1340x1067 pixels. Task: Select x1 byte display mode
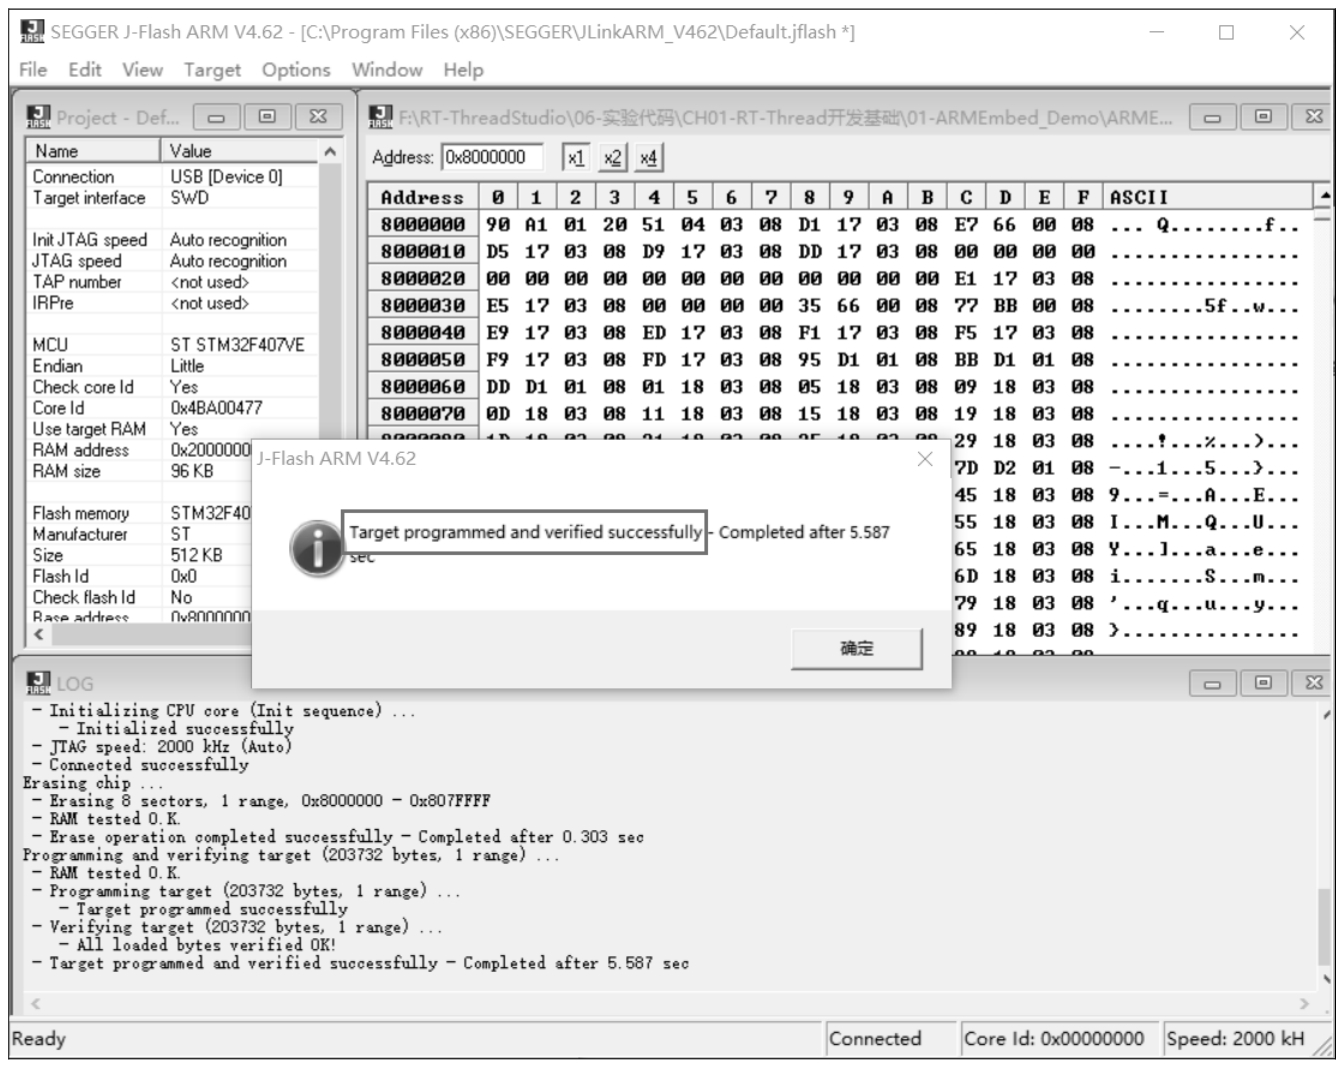tap(575, 158)
